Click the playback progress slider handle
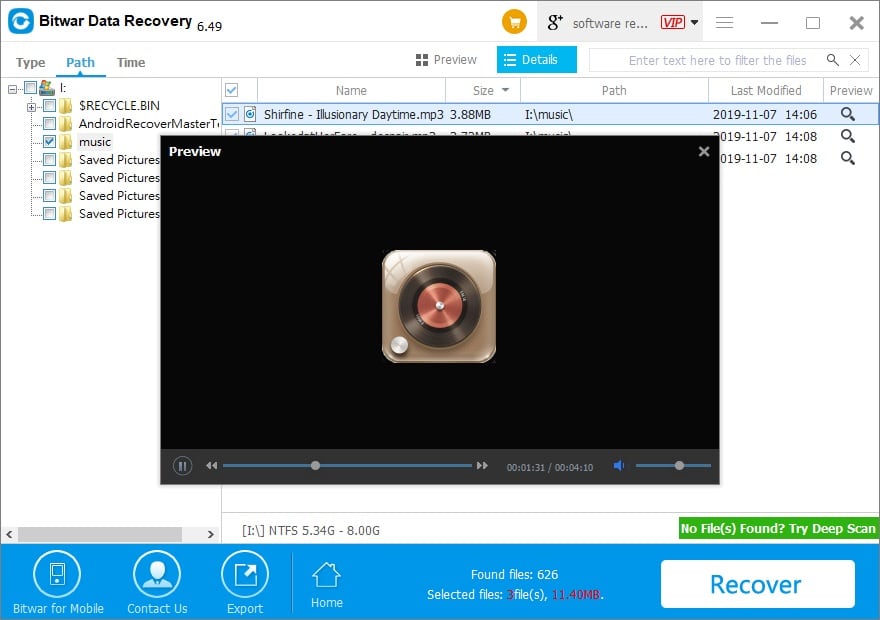 (315, 466)
